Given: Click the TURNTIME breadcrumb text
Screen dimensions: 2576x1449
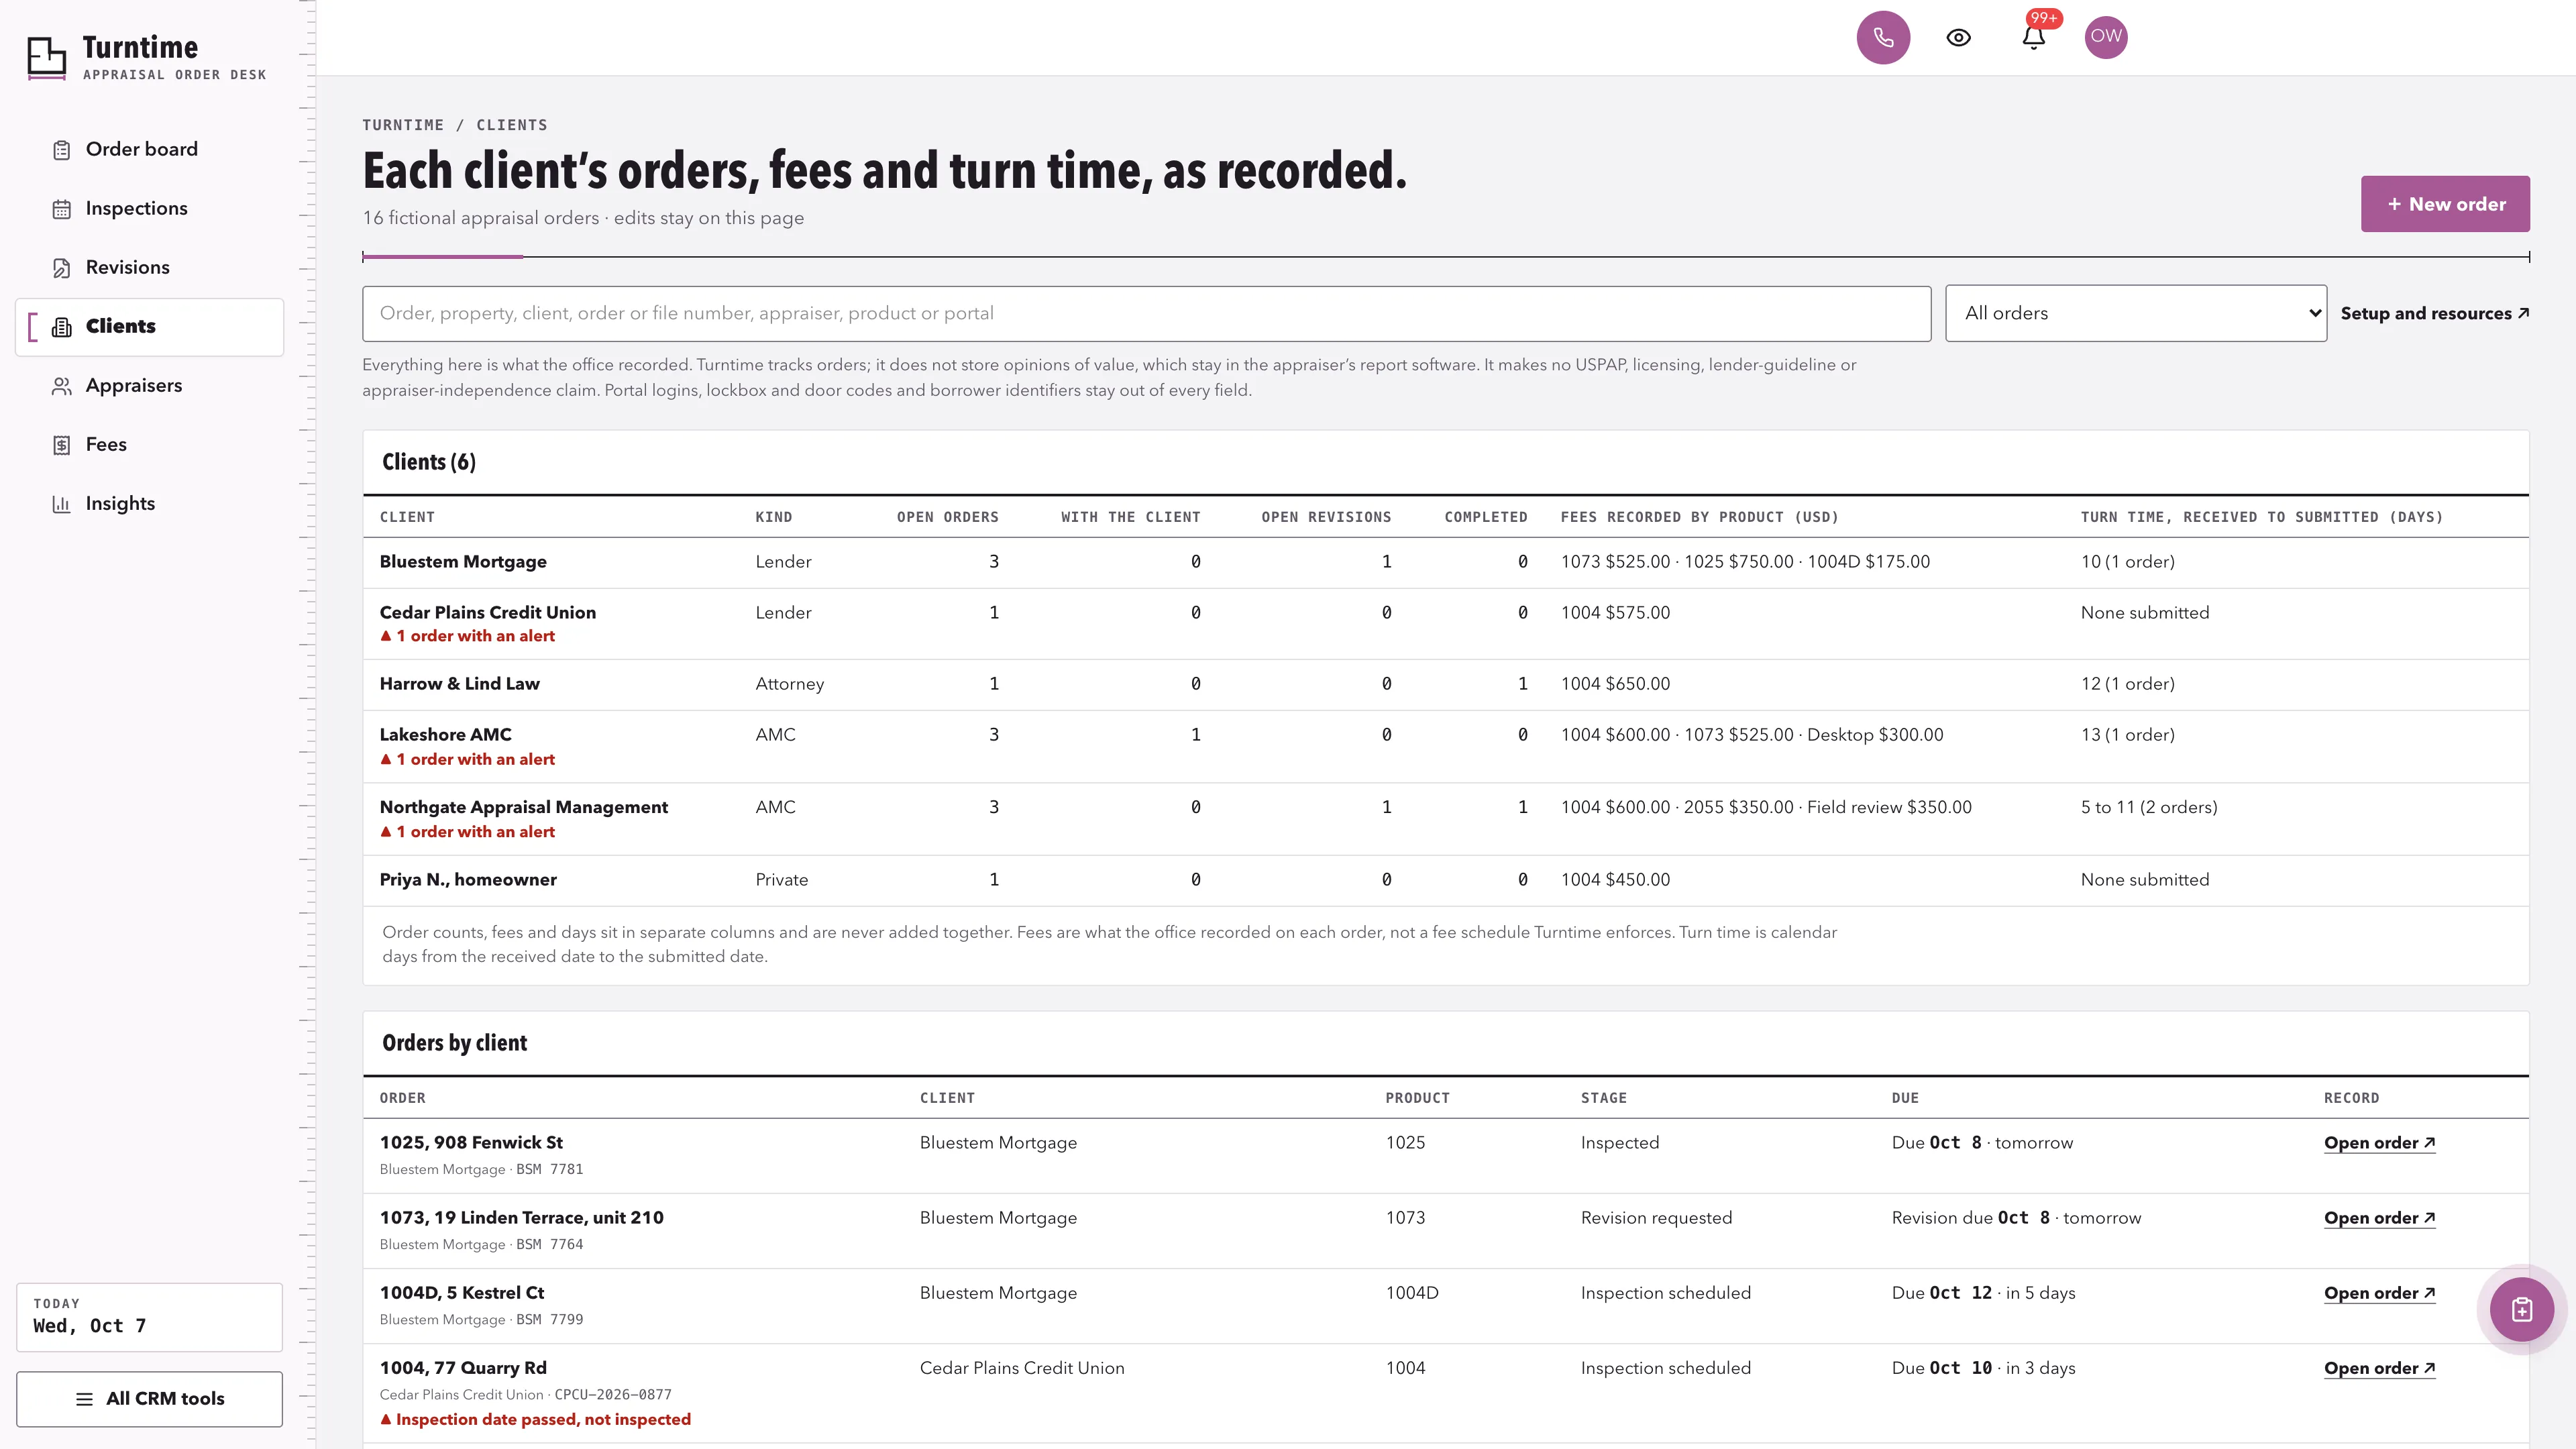Looking at the screenshot, I should pyautogui.click(x=402, y=125).
